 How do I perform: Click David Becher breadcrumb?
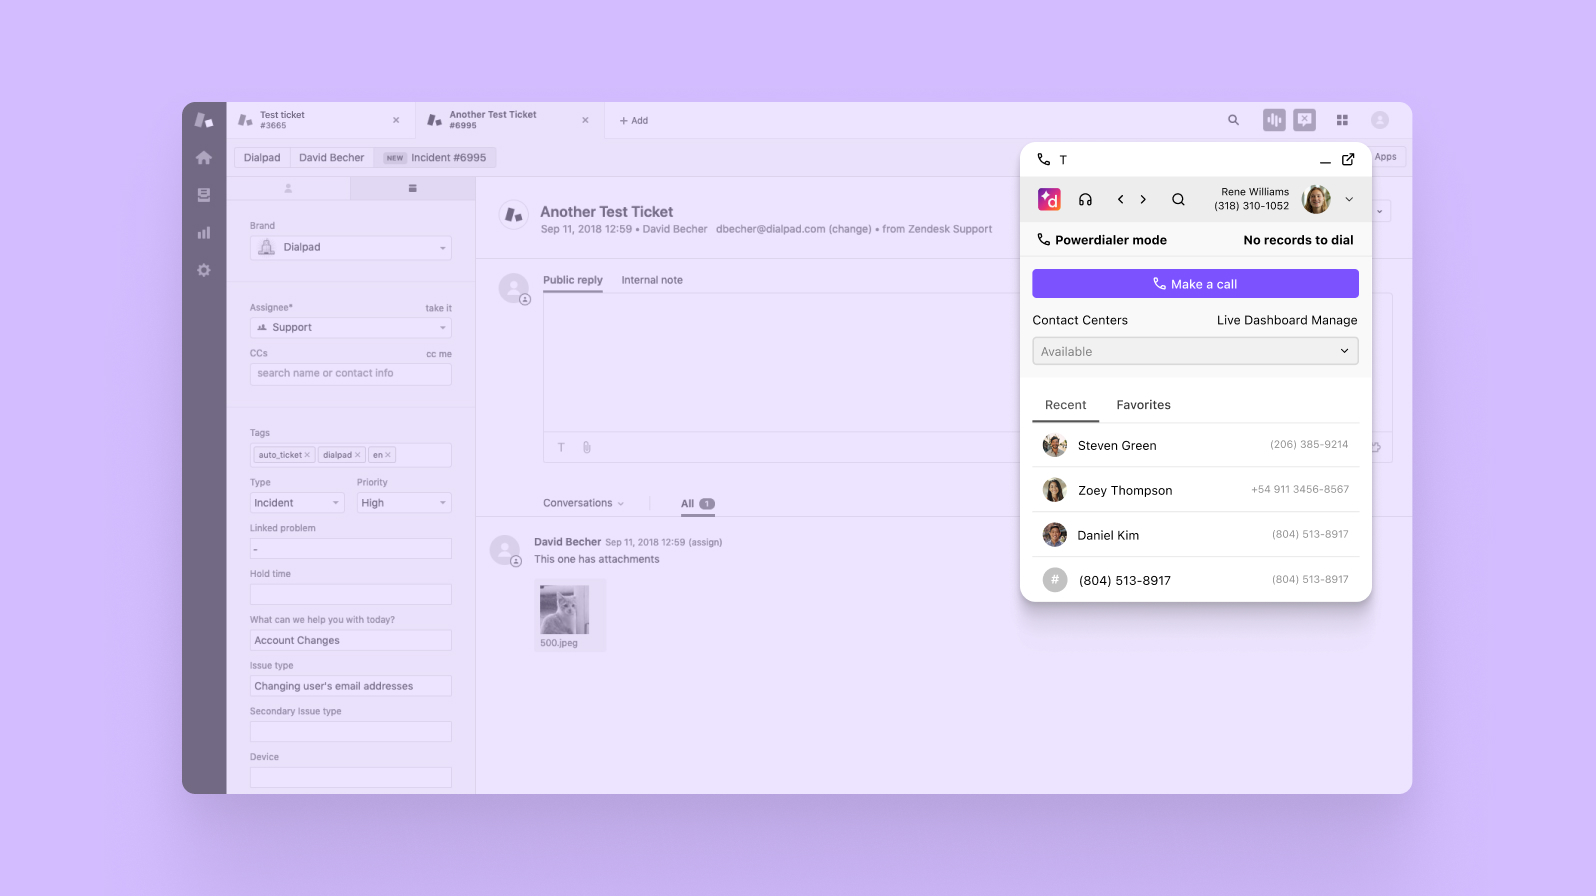click(331, 158)
